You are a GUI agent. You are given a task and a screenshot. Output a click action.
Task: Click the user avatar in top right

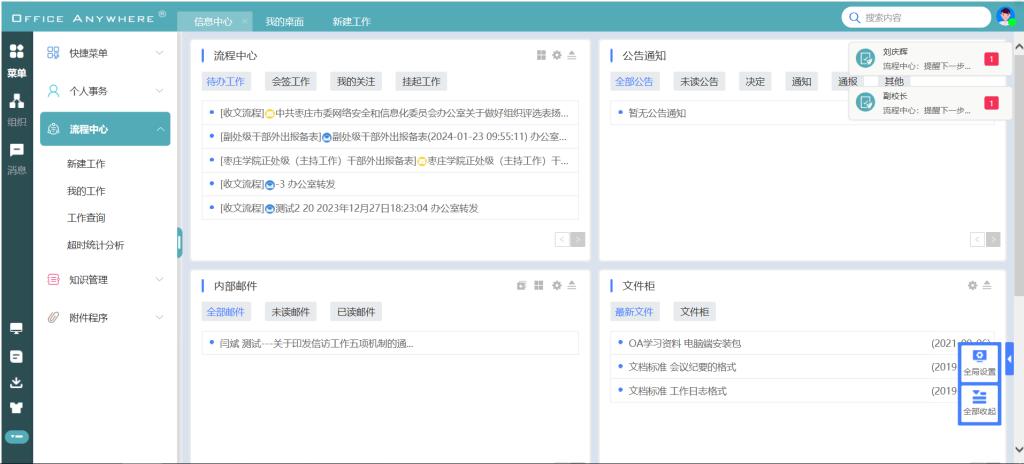coord(1006,17)
